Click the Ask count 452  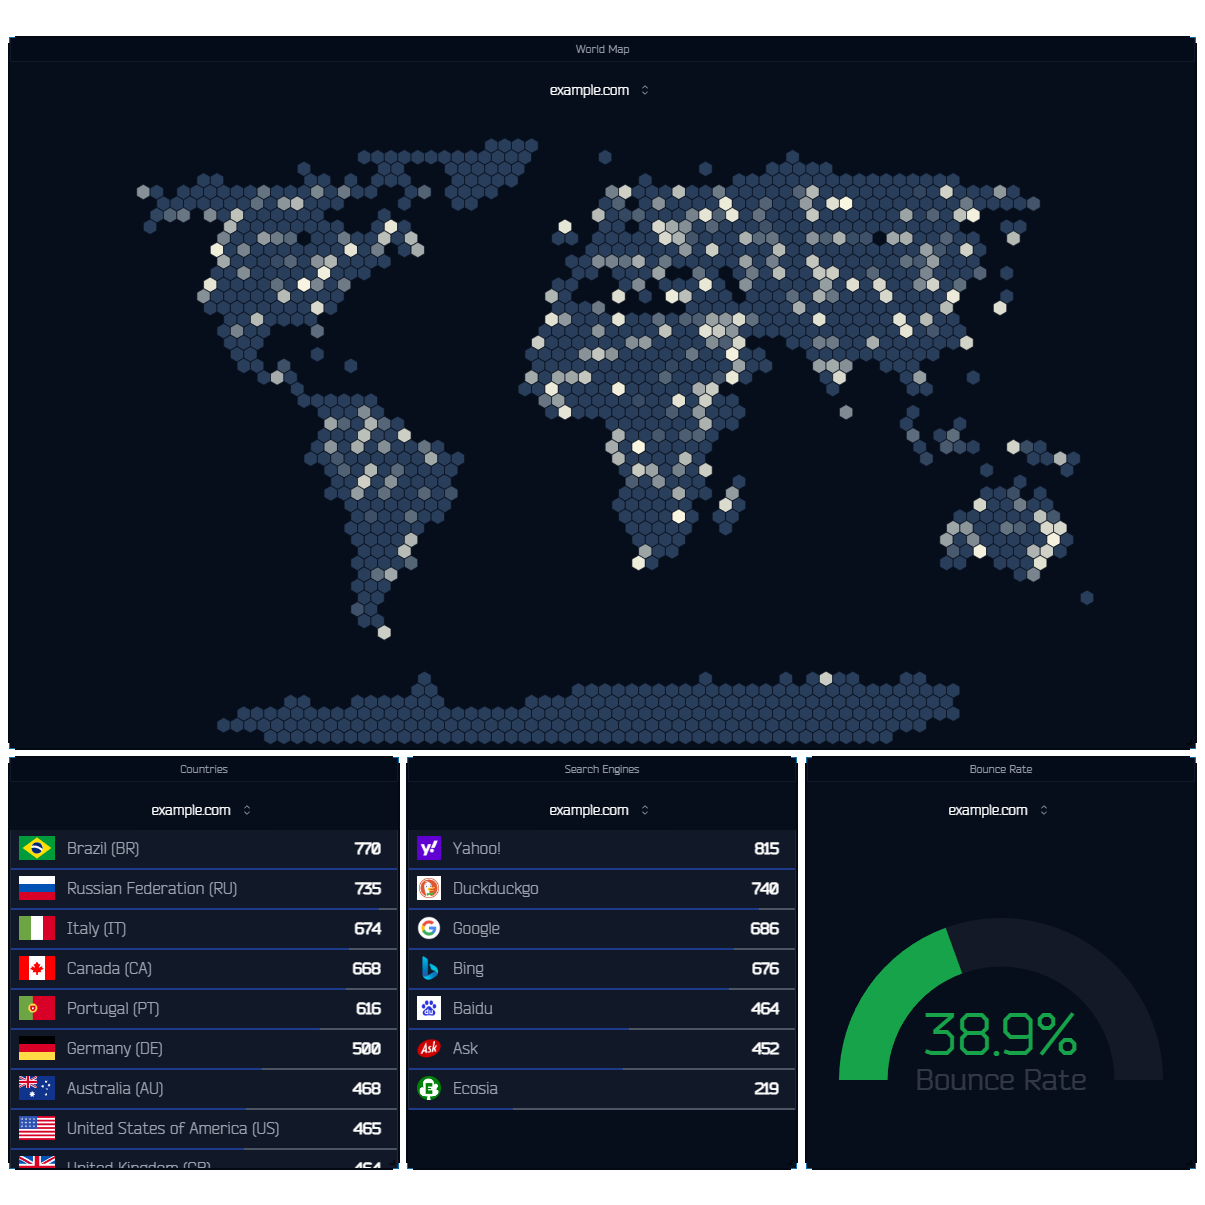pos(765,1048)
